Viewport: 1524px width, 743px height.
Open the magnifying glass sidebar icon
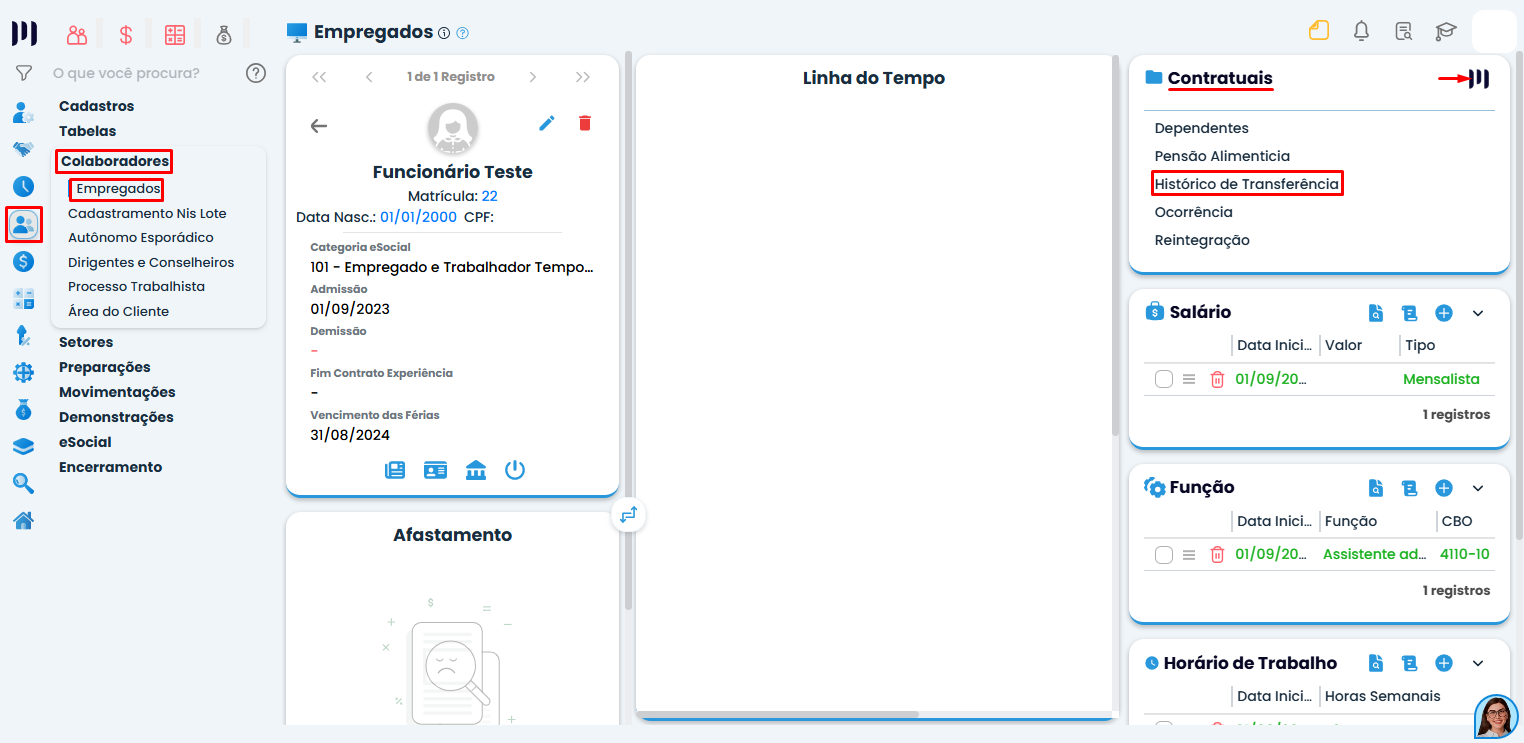23,484
